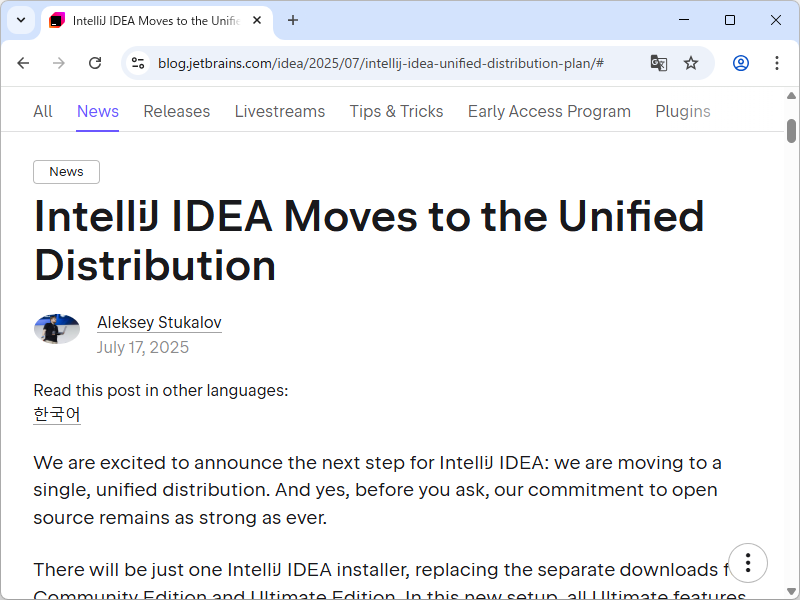Click the floating three-dot button on the page
This screenshot has width=800, height=600.
747,562
